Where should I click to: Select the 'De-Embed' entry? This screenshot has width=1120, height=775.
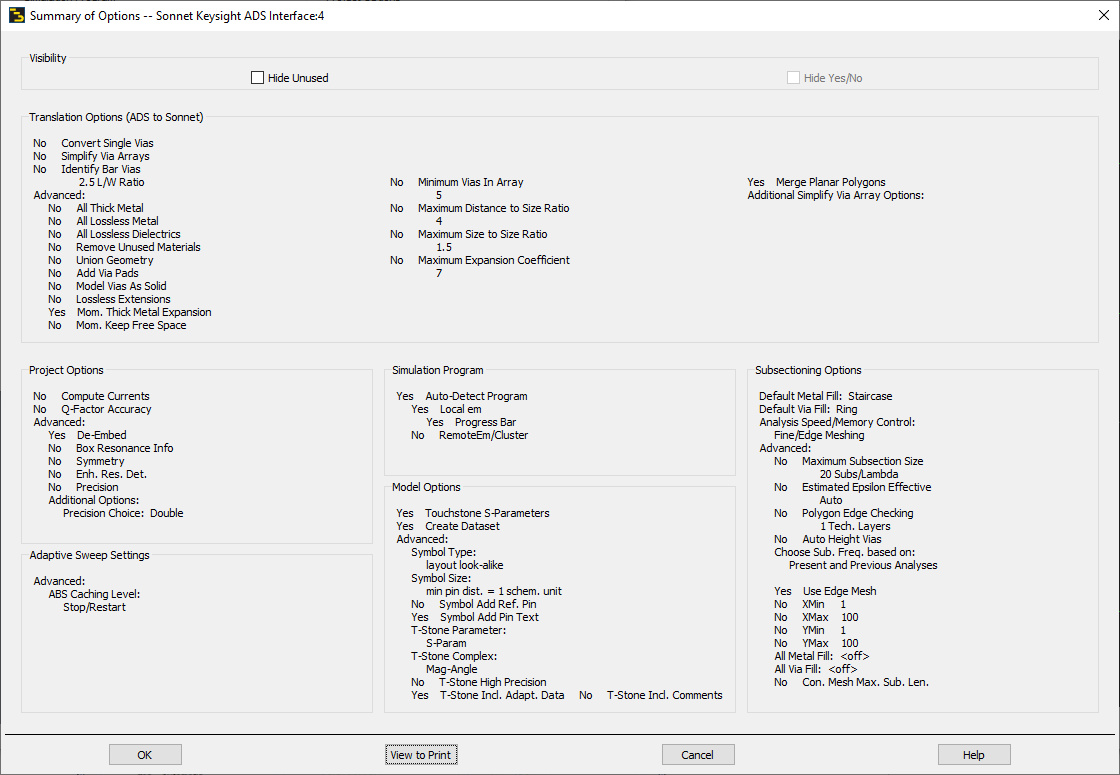[x=101, y=435]
